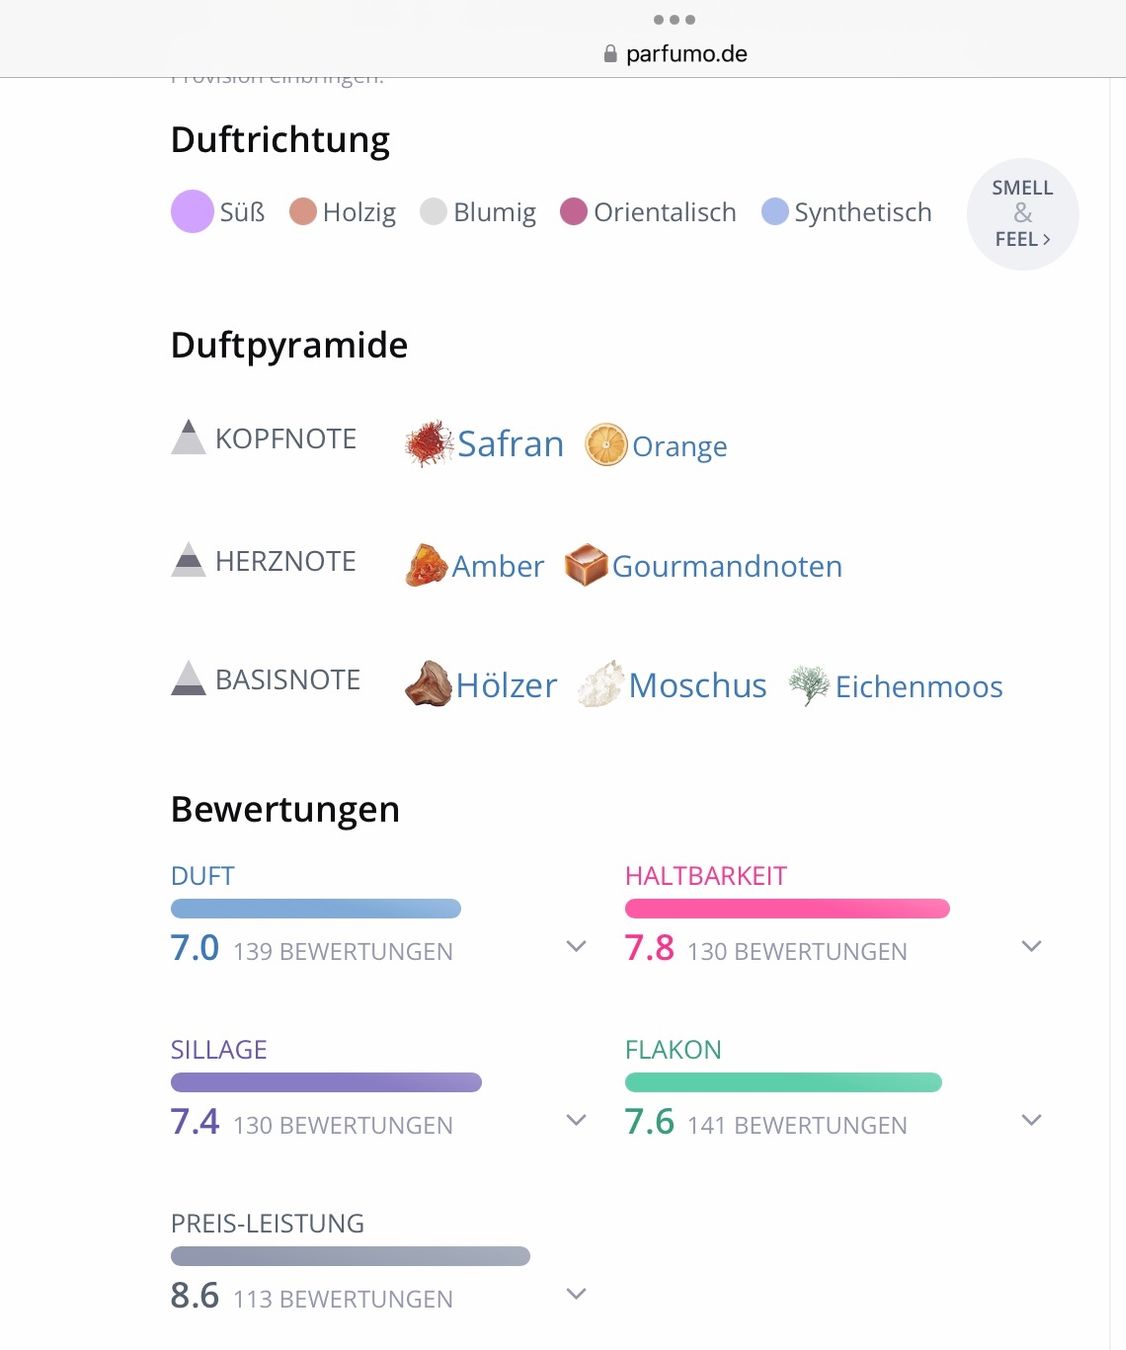The image size is (1126, 1350).
Task: Click the lock icon beside parfumo.de
Action: 610,54
